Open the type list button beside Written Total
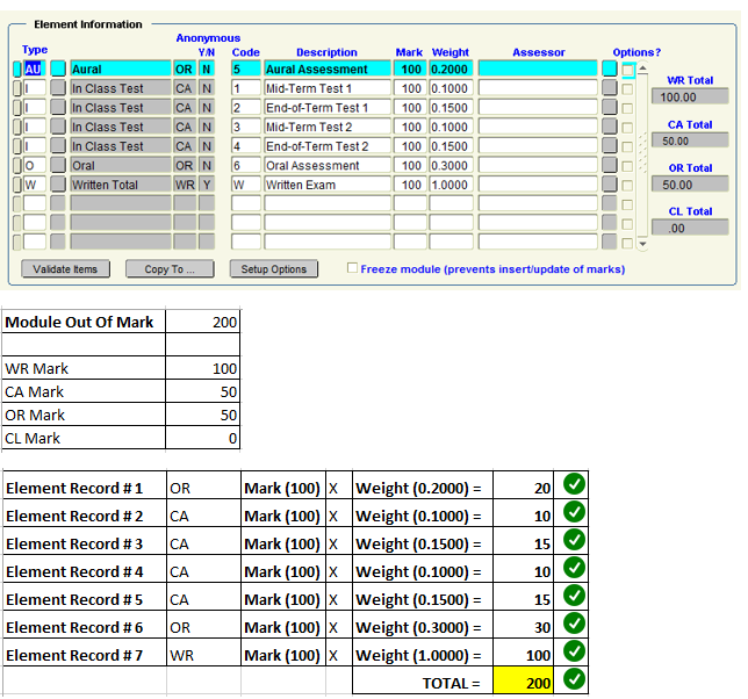748x699 pixels. [x=58, y=185]
